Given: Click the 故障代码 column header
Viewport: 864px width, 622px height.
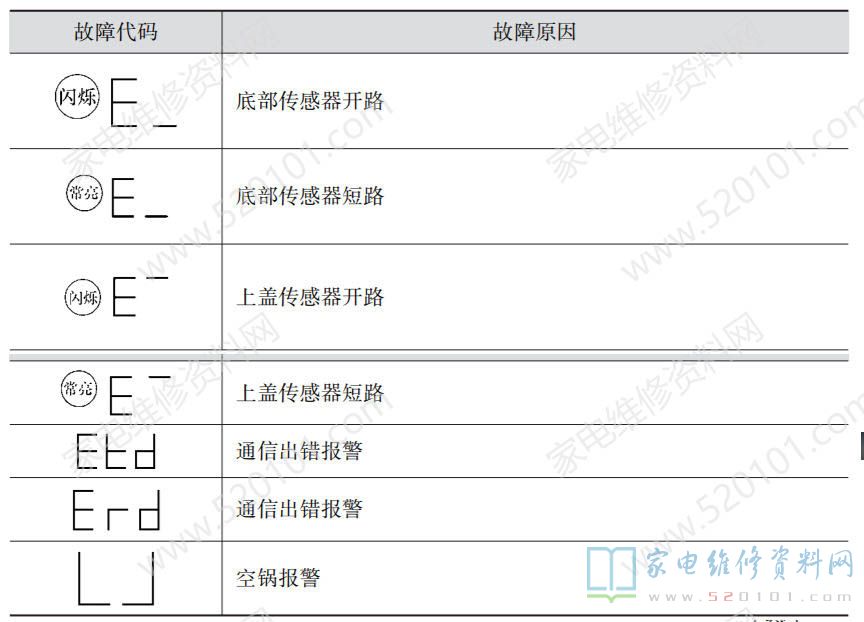Looking at the screenshot, I should (116, 31).
